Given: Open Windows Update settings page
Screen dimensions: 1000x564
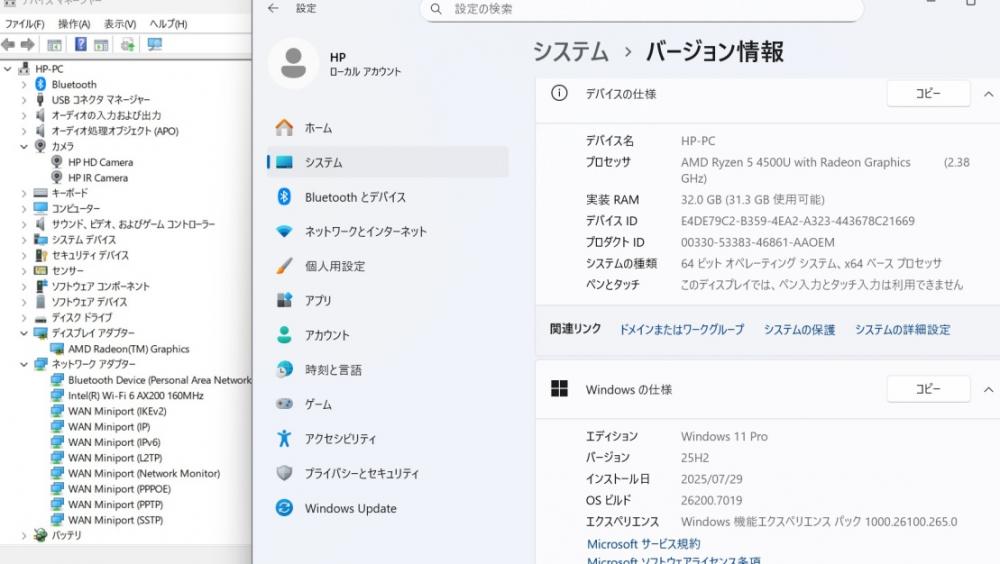Looking at the screenshot, I should point(387,508).
